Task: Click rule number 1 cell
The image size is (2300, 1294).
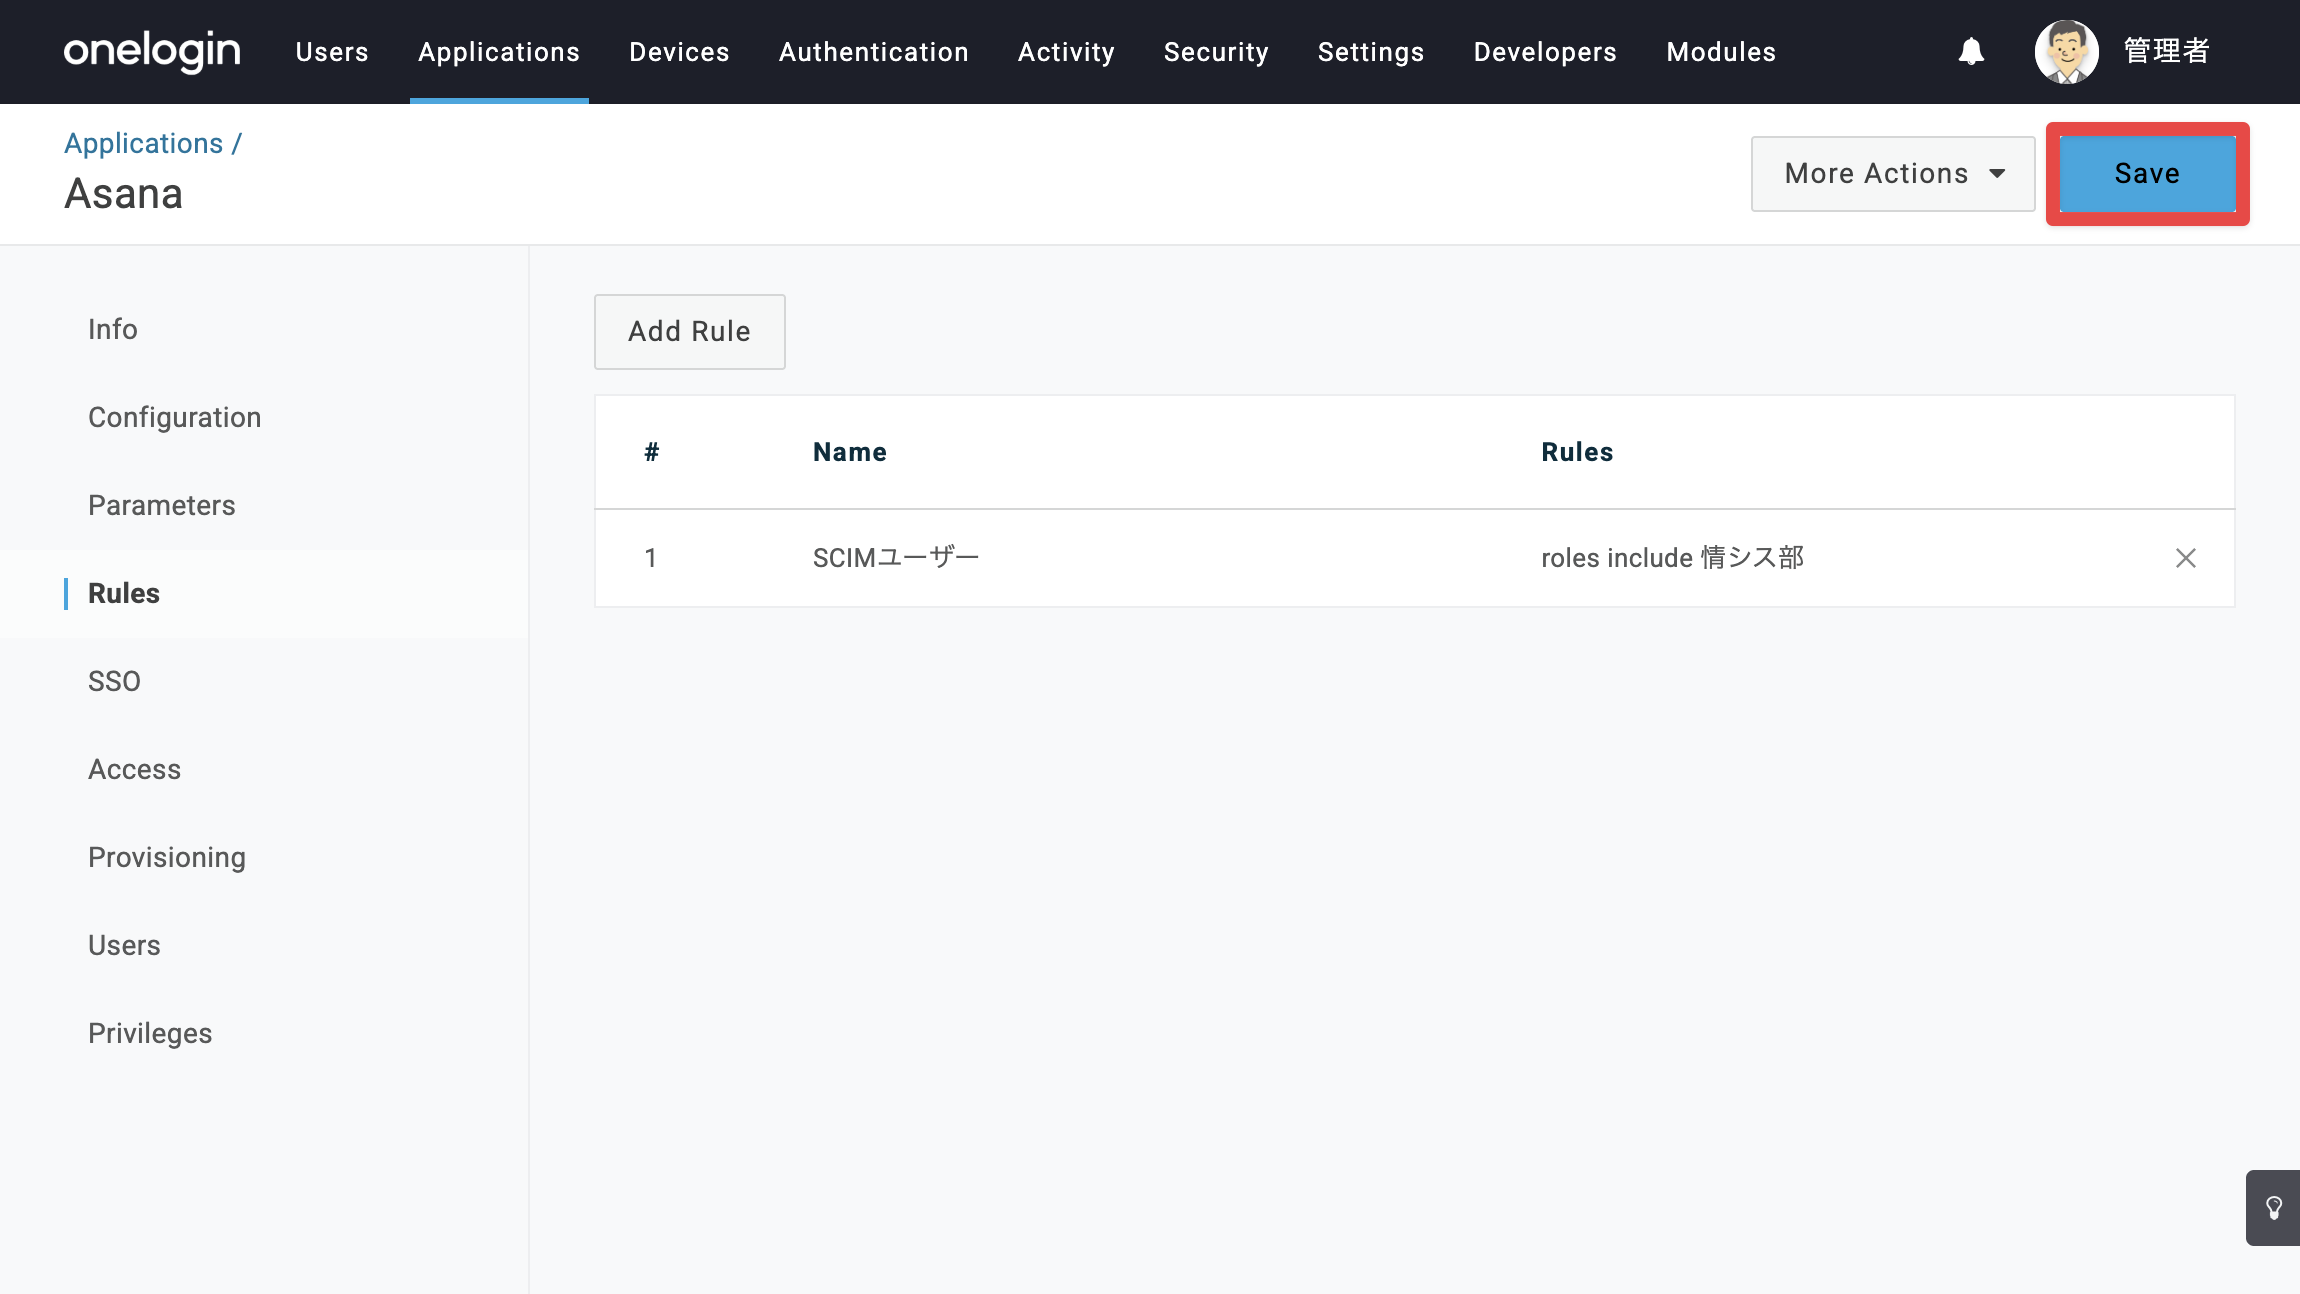Action: point(651,558)
